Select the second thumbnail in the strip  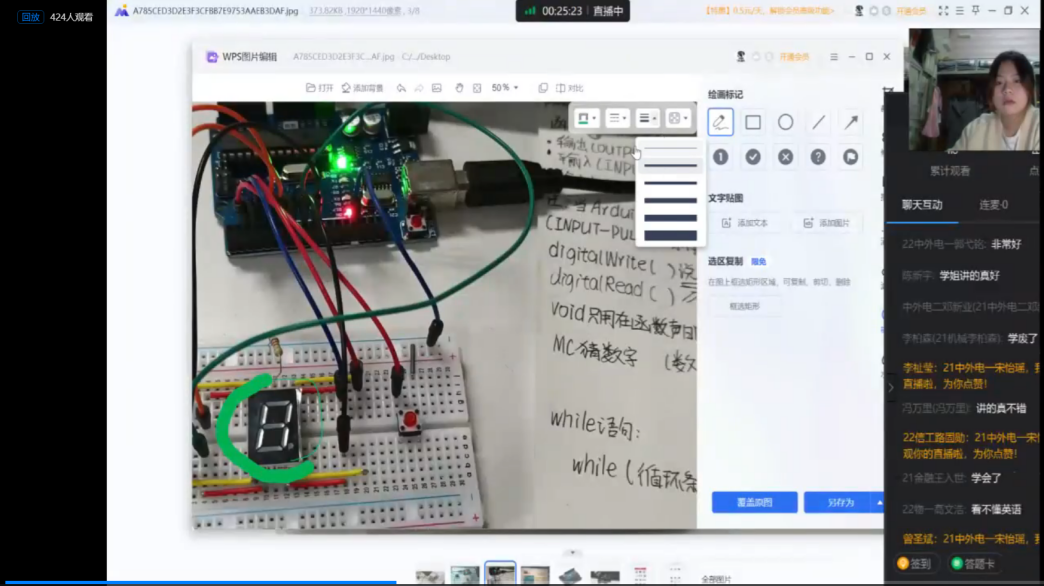465,575
